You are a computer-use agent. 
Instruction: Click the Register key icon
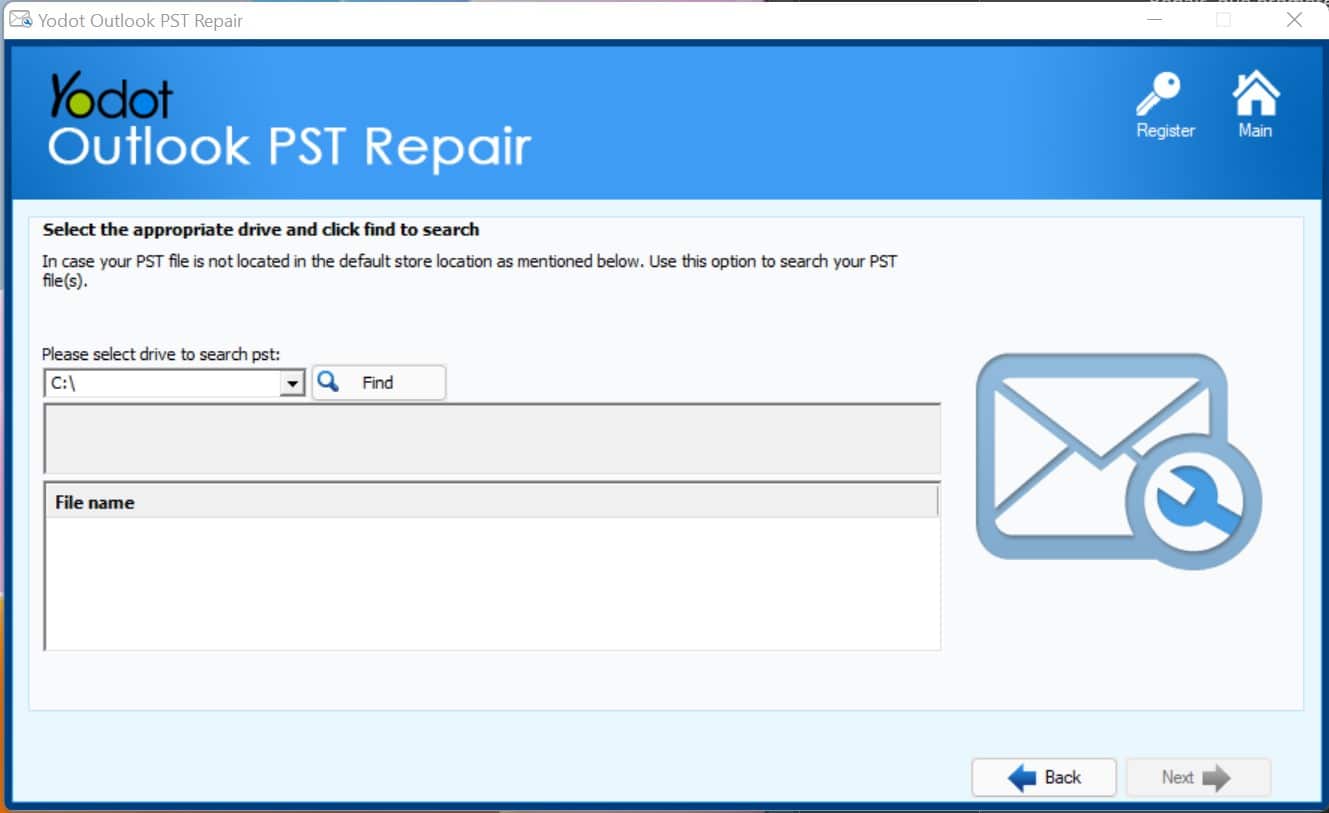(x=1160, y=94)
